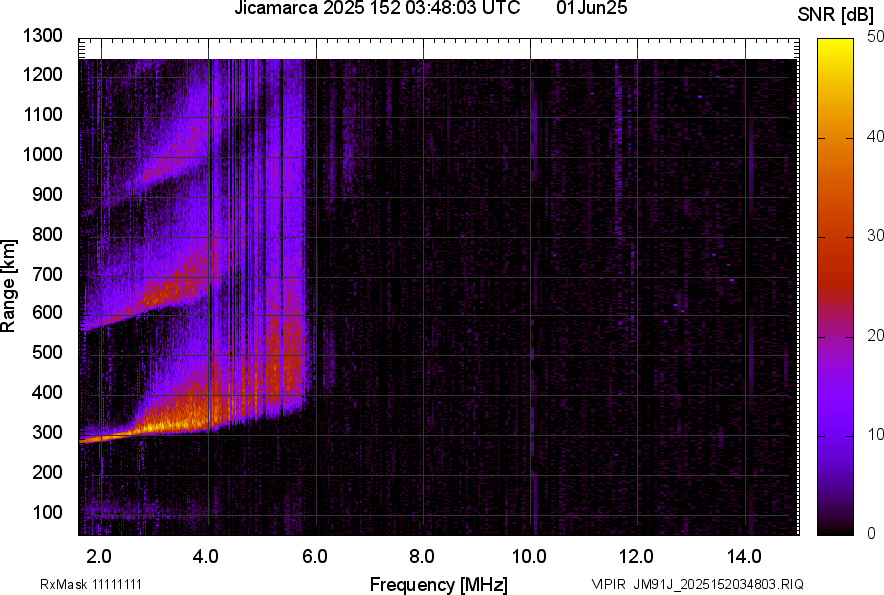Click the frequency tick label '2.0'
This screenshot has width=884, height=595.
(99, 557)
